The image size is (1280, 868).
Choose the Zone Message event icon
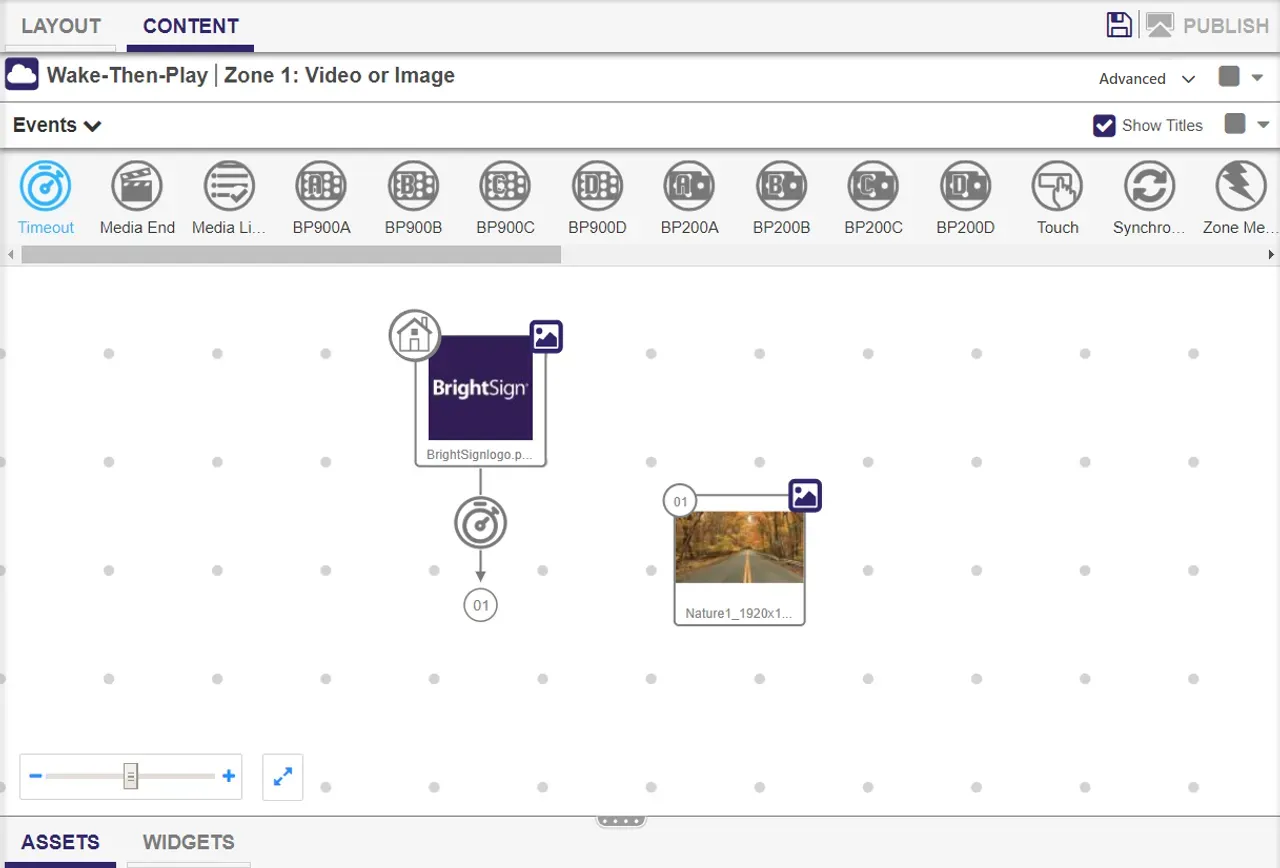1241,186
